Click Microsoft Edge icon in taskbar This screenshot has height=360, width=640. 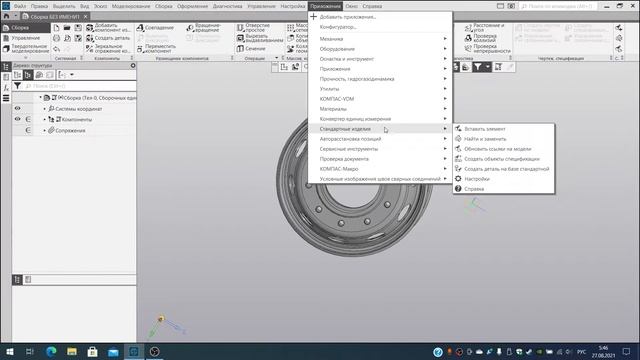[x=51, y=351]
